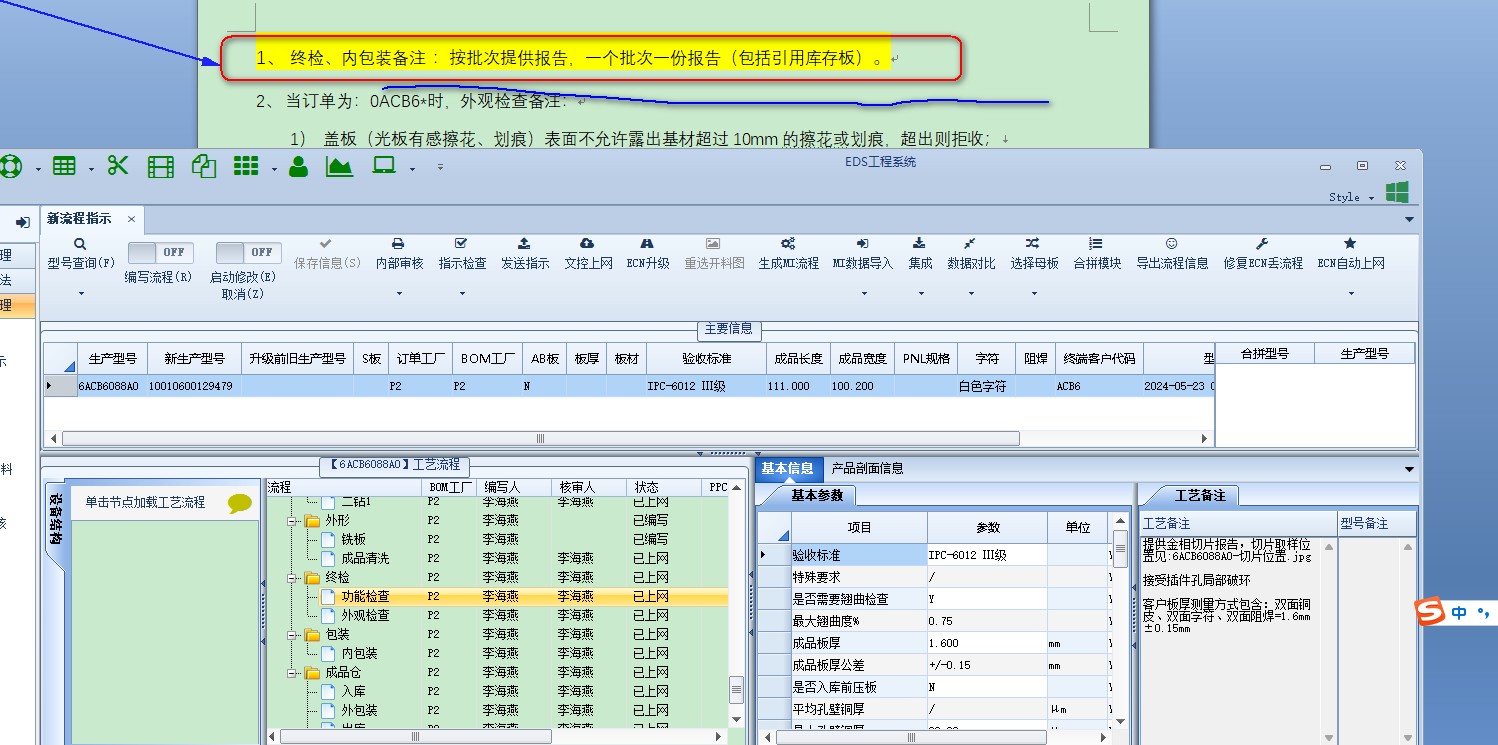This screenshot has height=745, width=1498.
Task: Click the main info table horizontal scrollbar
Action: (x=540, y=438)
